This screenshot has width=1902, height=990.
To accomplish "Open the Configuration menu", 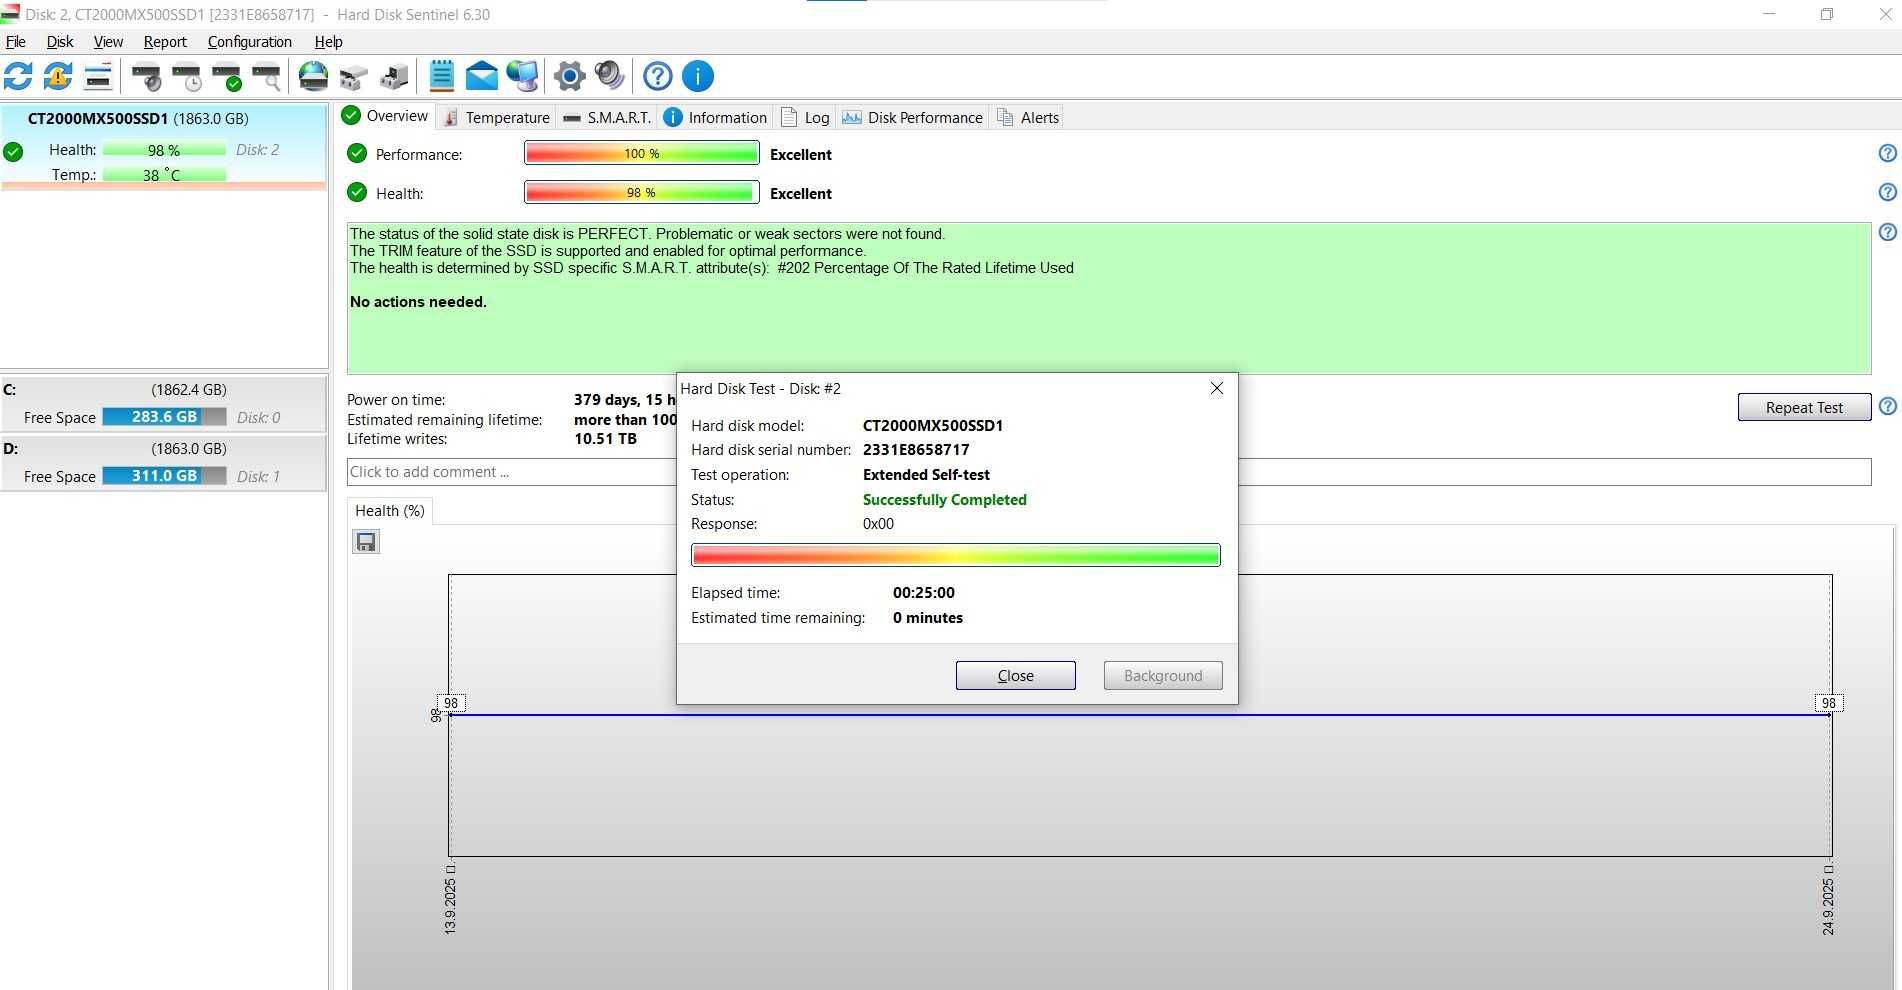I will [x=250, y=42].
